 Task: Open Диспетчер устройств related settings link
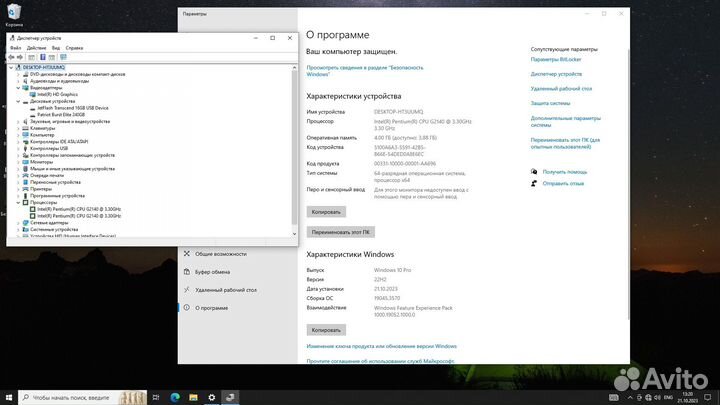pos(556,74)
